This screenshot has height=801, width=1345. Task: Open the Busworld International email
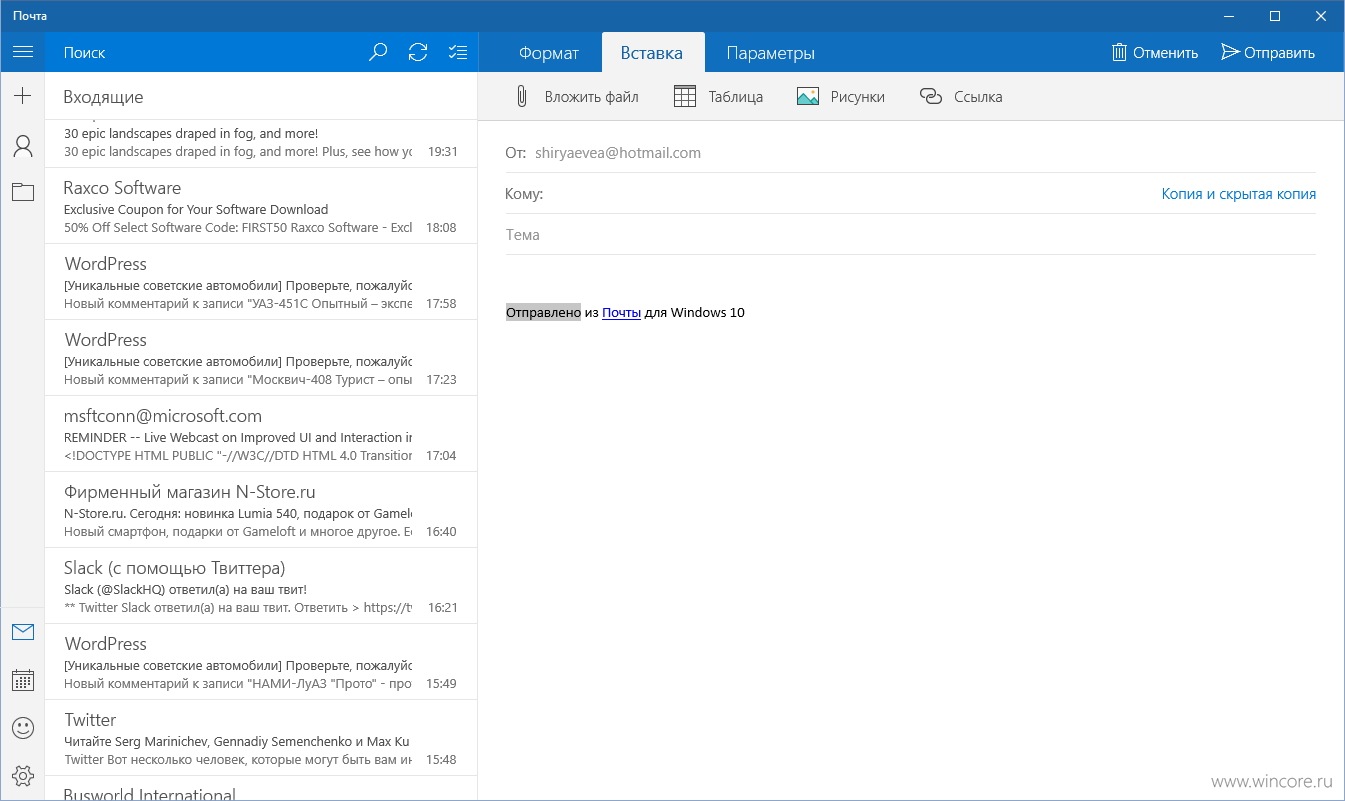pyautogui.click(x=261, y=790)
